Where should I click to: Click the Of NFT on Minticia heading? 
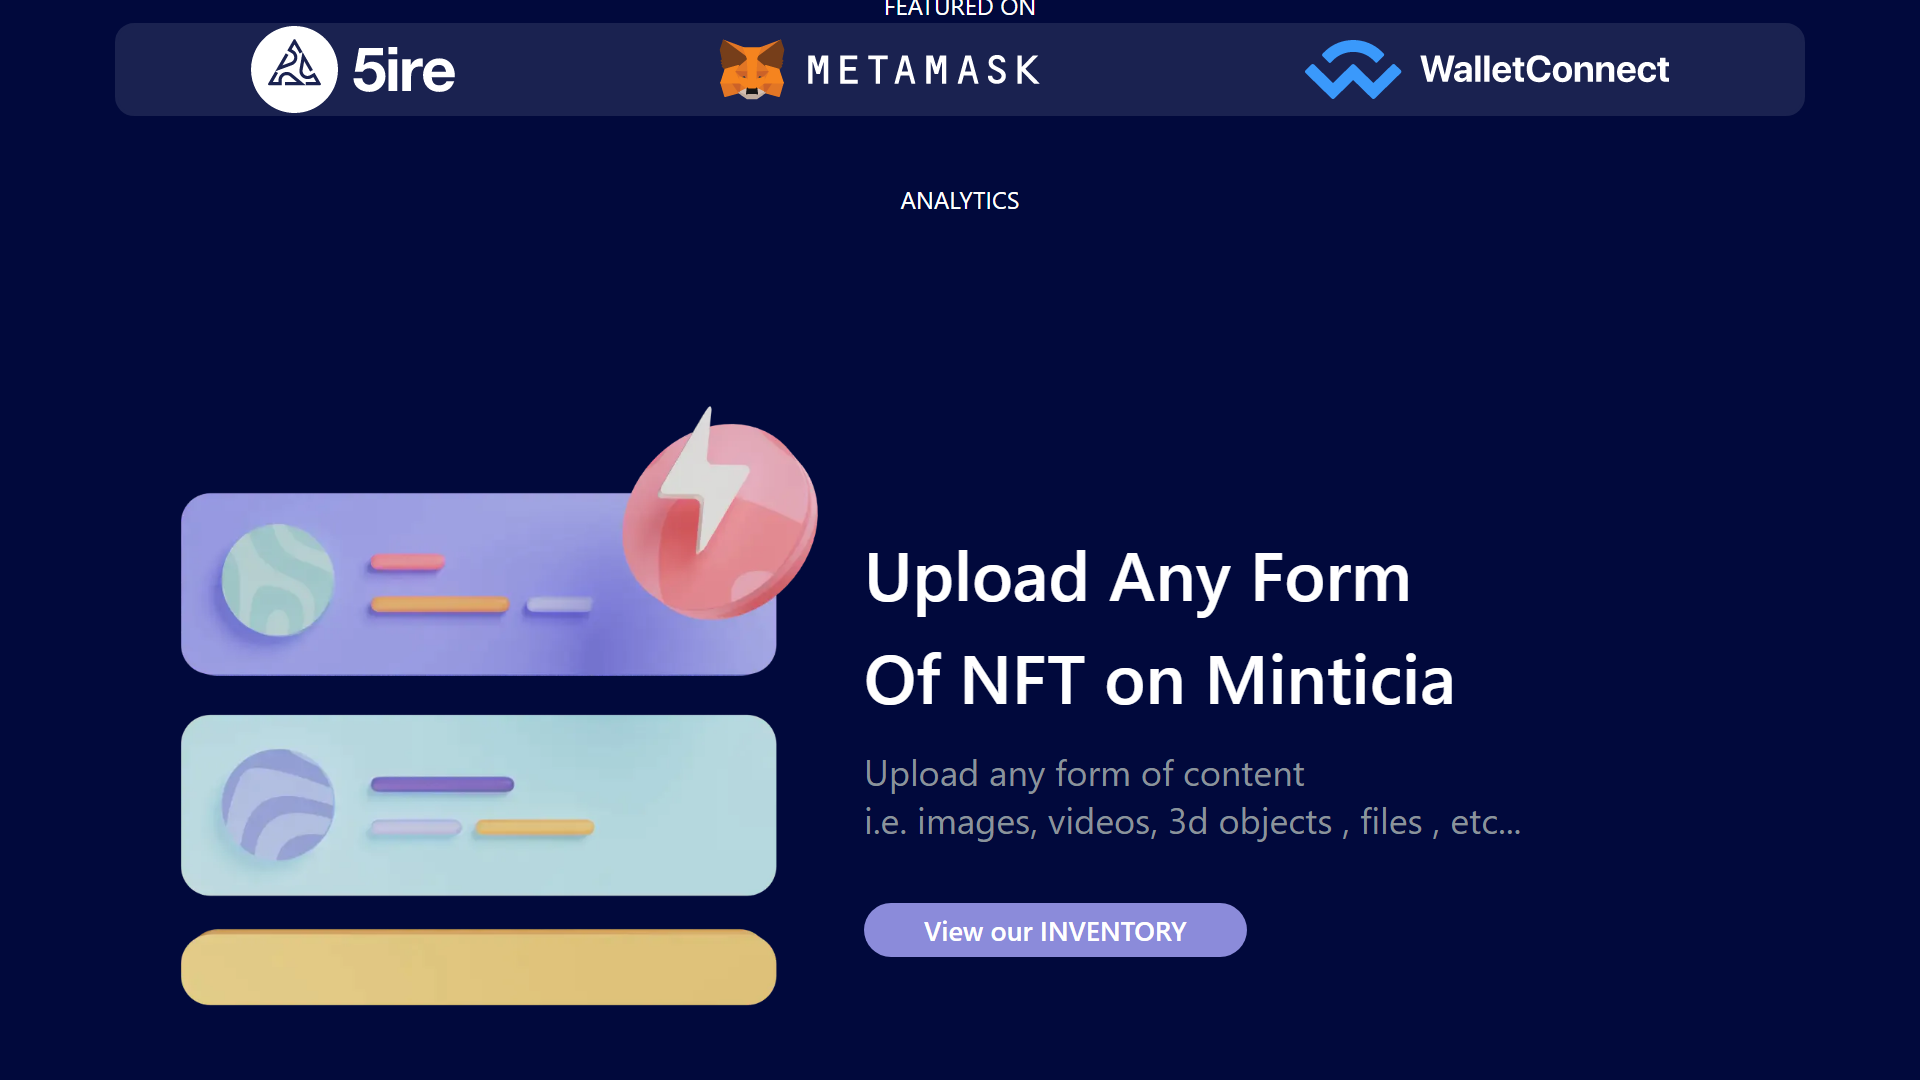[x=1158, y=681]
